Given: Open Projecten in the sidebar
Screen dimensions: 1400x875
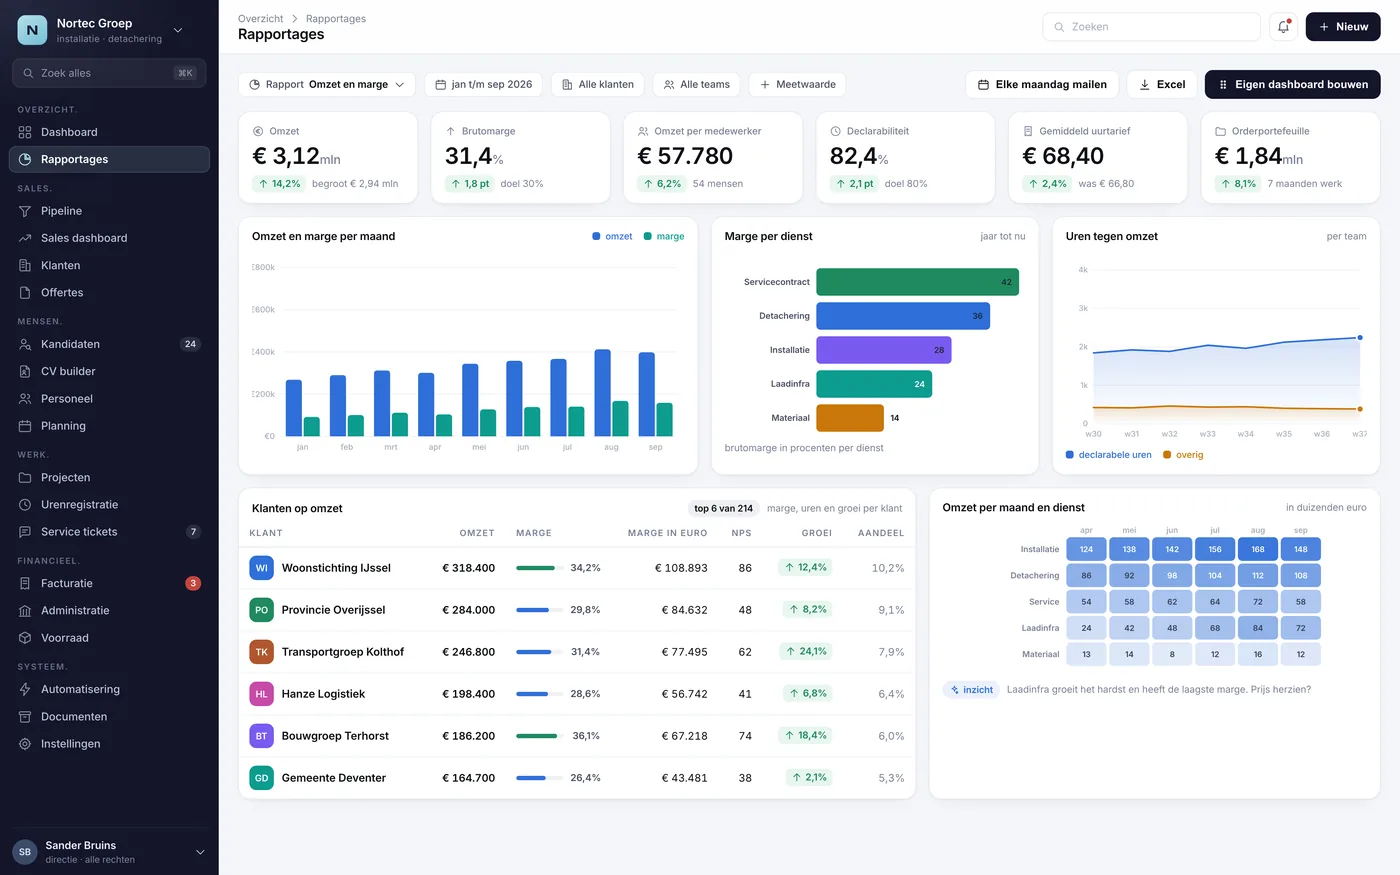Looking at the screenshot, I should [x=109, y=478].
